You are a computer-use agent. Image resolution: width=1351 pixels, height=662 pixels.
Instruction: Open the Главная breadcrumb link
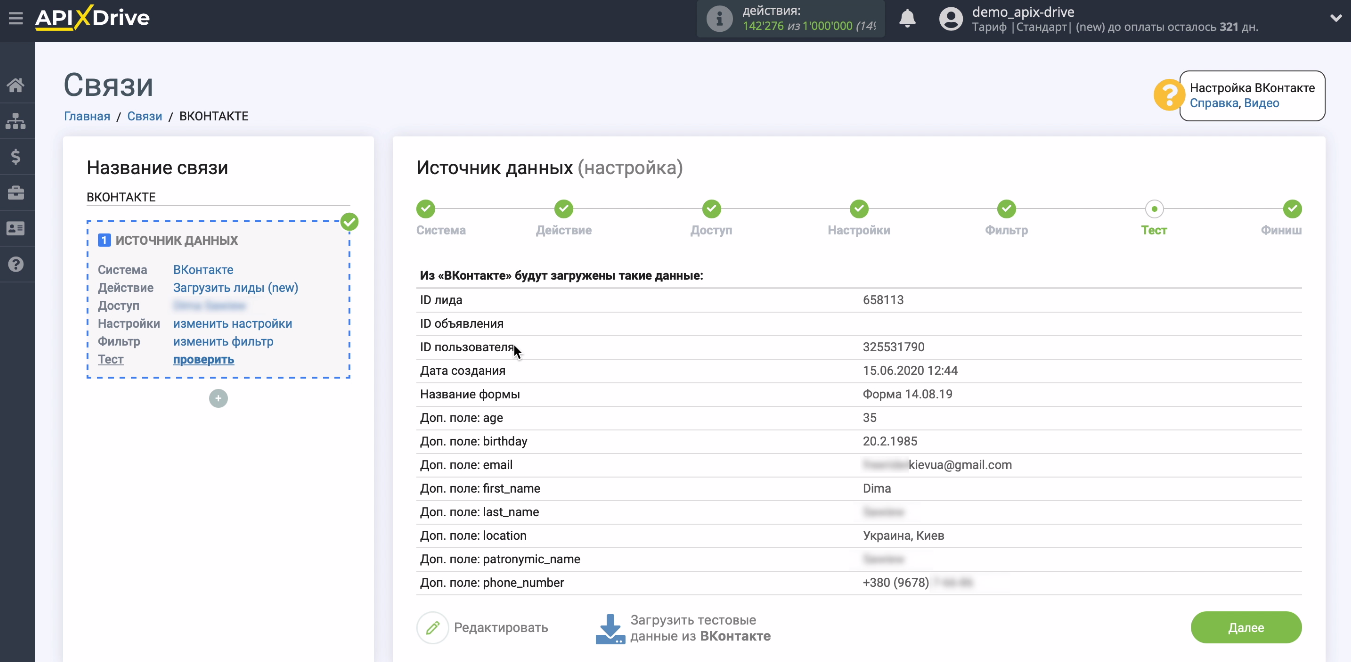[x=87, y=116]
